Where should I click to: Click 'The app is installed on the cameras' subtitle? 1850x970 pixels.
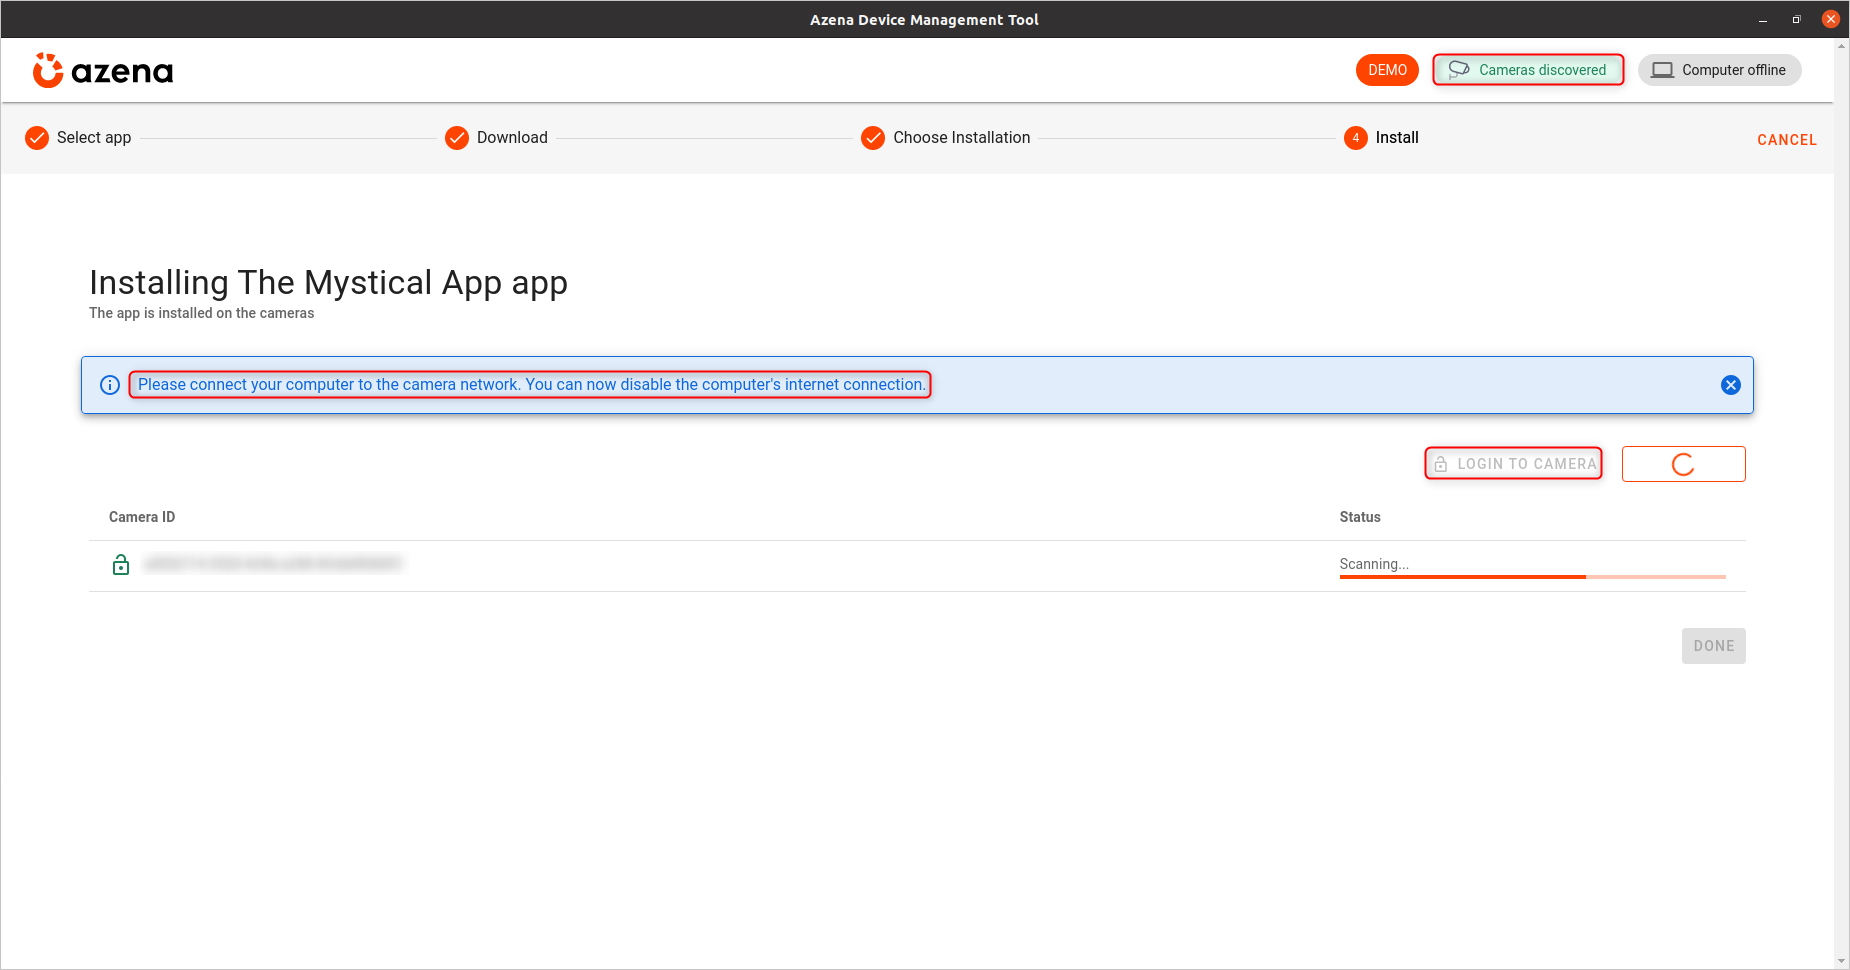[x=202, y=313]
